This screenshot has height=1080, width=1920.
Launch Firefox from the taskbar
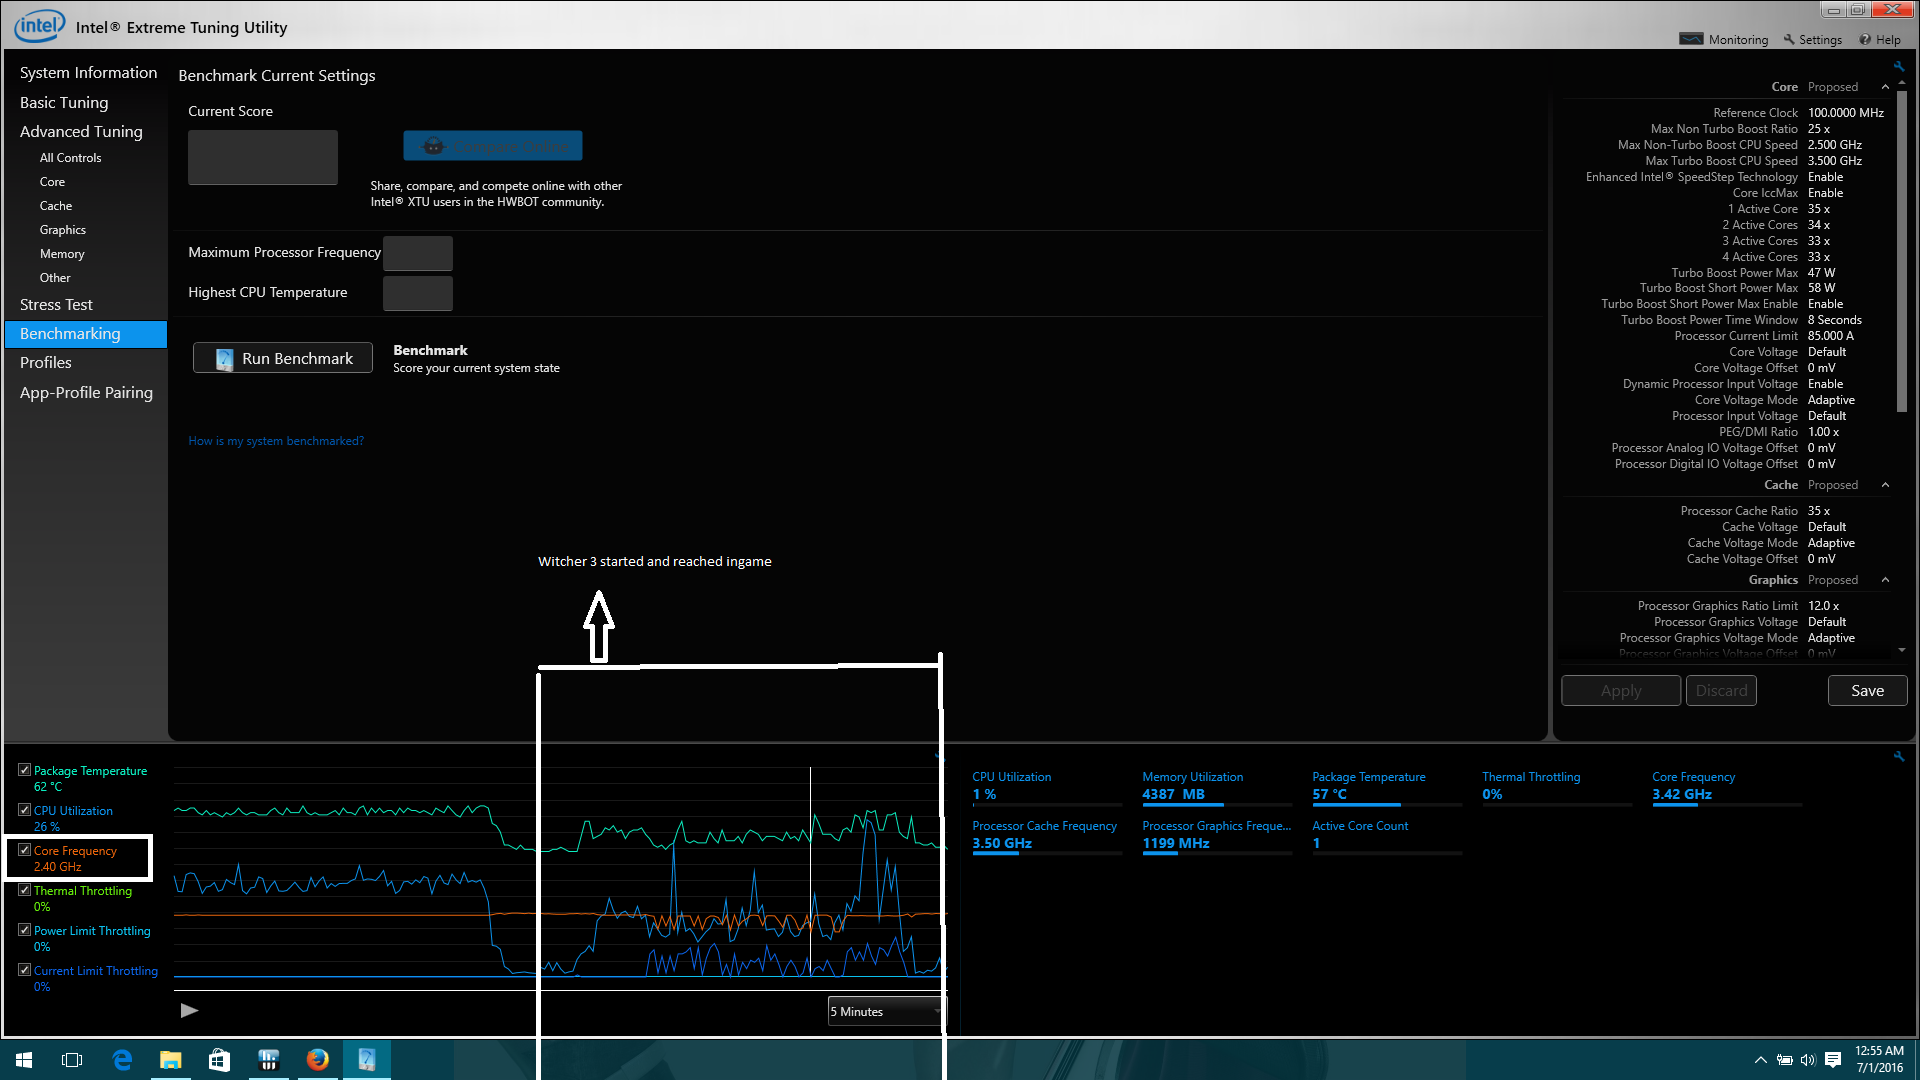(x=317, y=1060)
